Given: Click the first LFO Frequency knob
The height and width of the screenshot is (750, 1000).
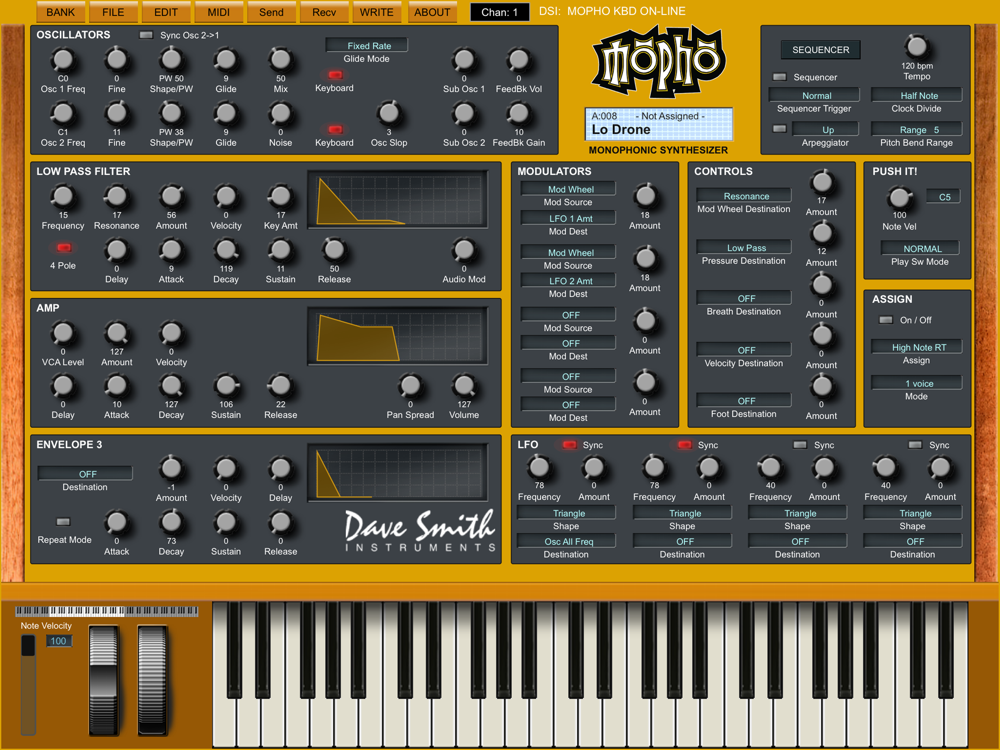Looking at the screenshot, I should 540,467.
